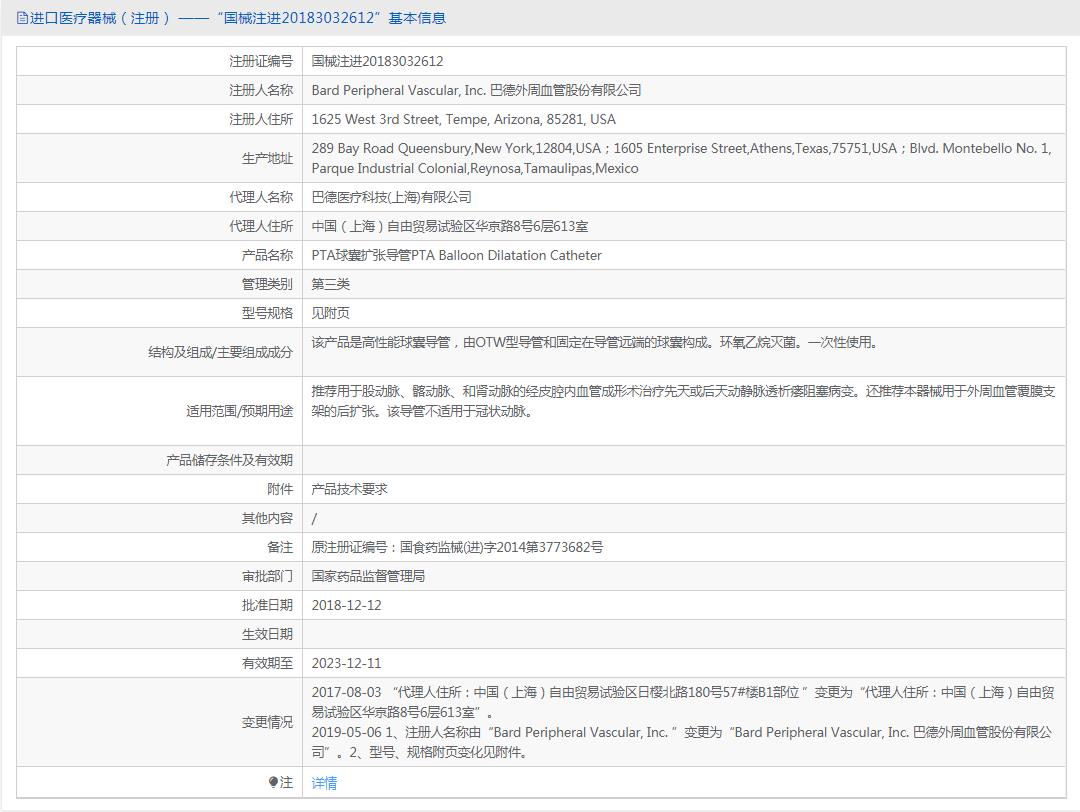Select attachment value 产品技术要求
Image resolution: width=1080 pixels, height=812 pixels.
pyautogui.click(x=349, y=489)
